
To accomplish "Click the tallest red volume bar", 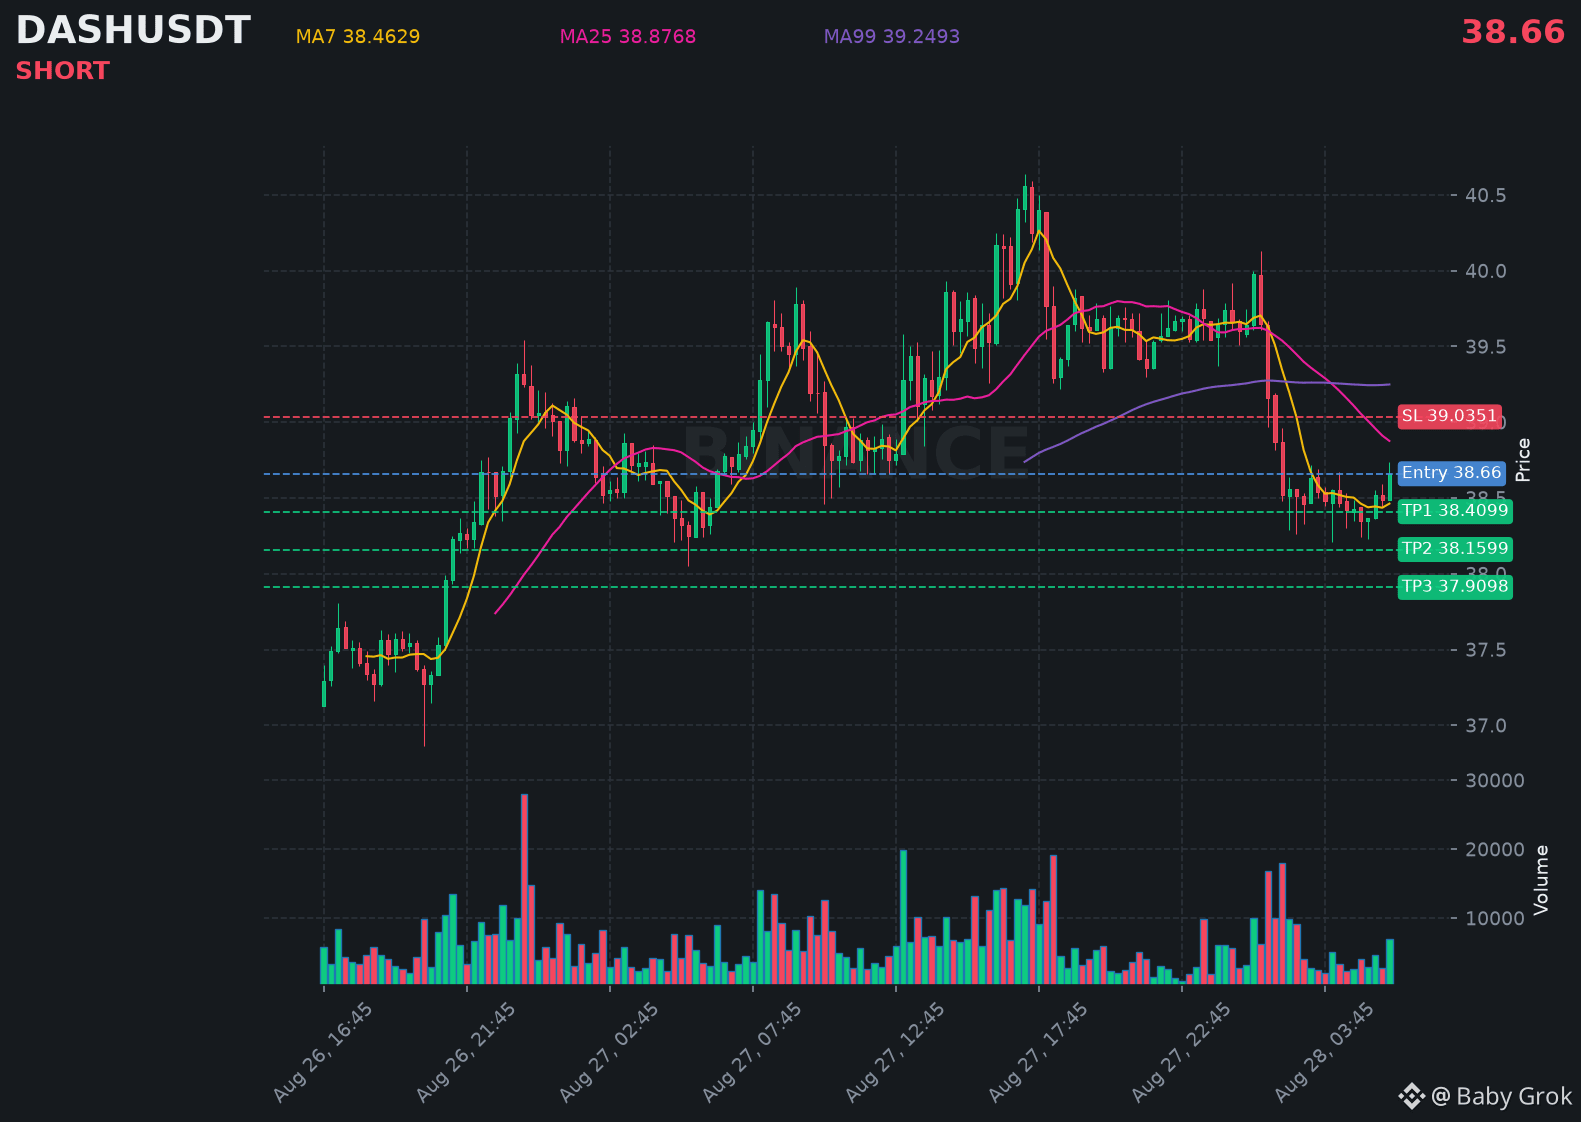I will coord(524,889).
